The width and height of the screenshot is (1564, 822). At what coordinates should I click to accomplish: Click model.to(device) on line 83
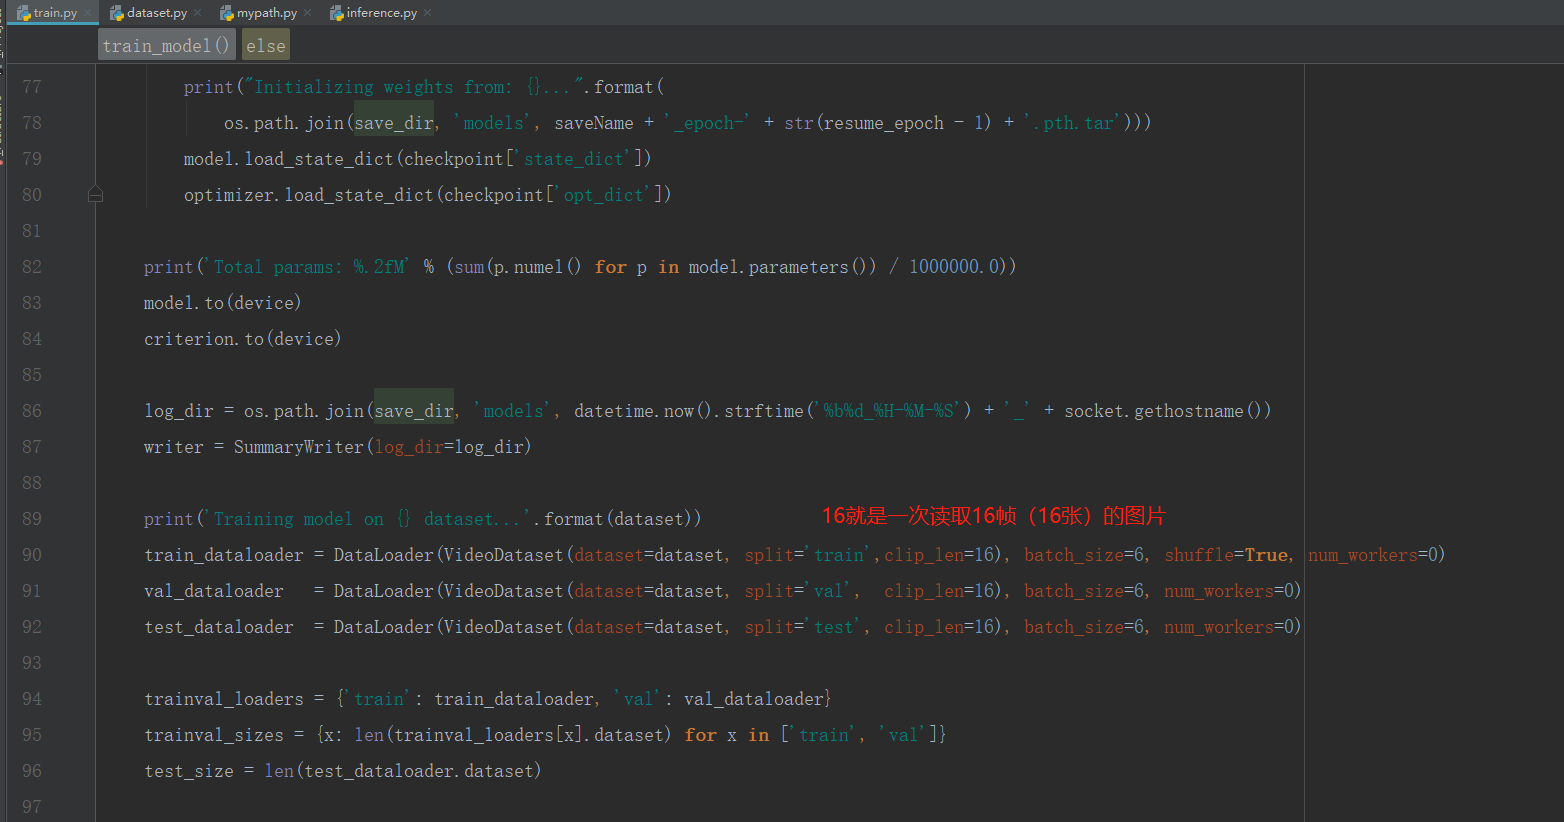[x=222, y=303]
